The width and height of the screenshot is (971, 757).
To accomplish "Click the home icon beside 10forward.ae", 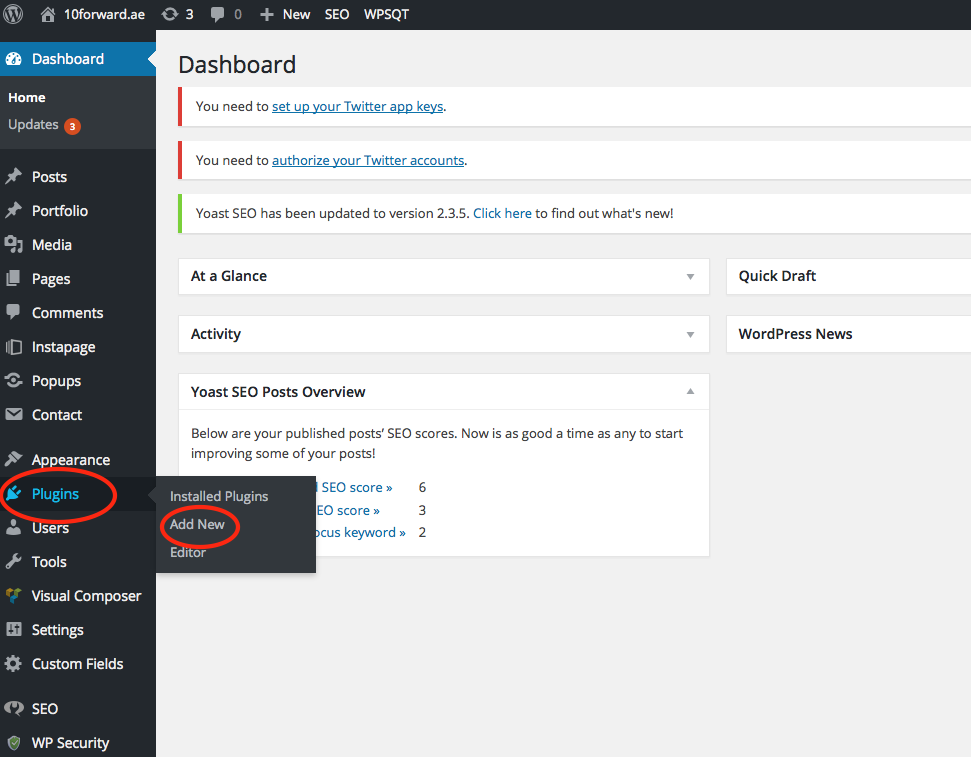I will [x=48, y=14].
